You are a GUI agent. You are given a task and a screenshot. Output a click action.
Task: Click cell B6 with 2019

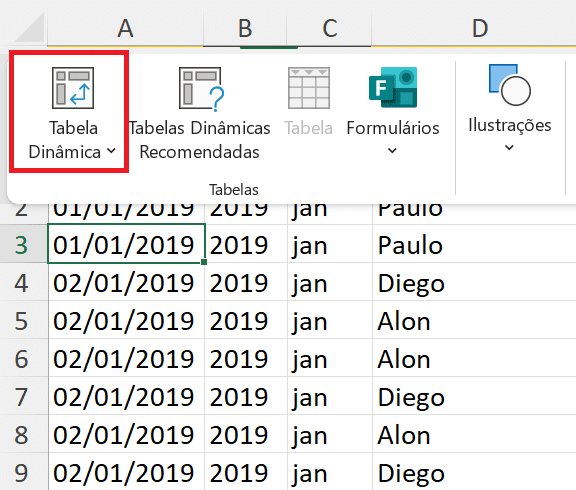[x=246, y=359]
